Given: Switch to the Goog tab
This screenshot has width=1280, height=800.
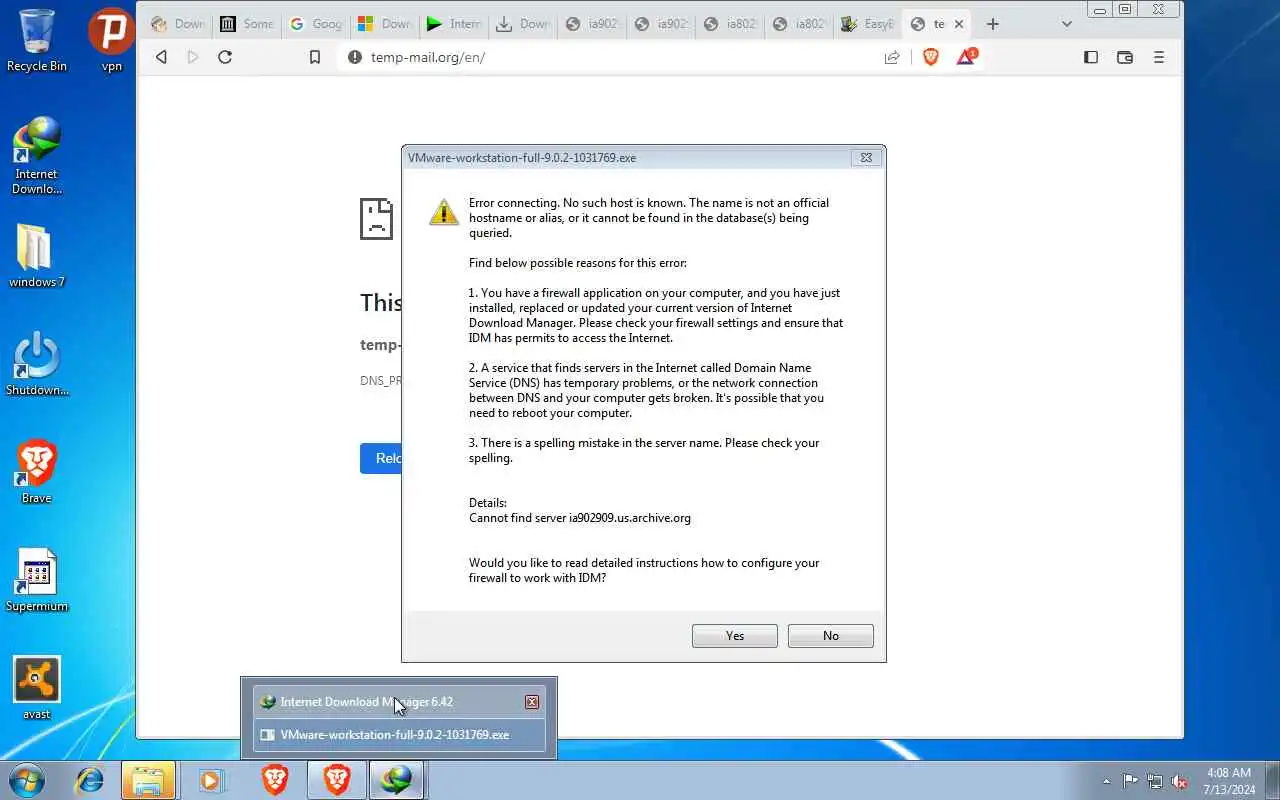Looking at the screenshot, I should (x=314, y=24).
